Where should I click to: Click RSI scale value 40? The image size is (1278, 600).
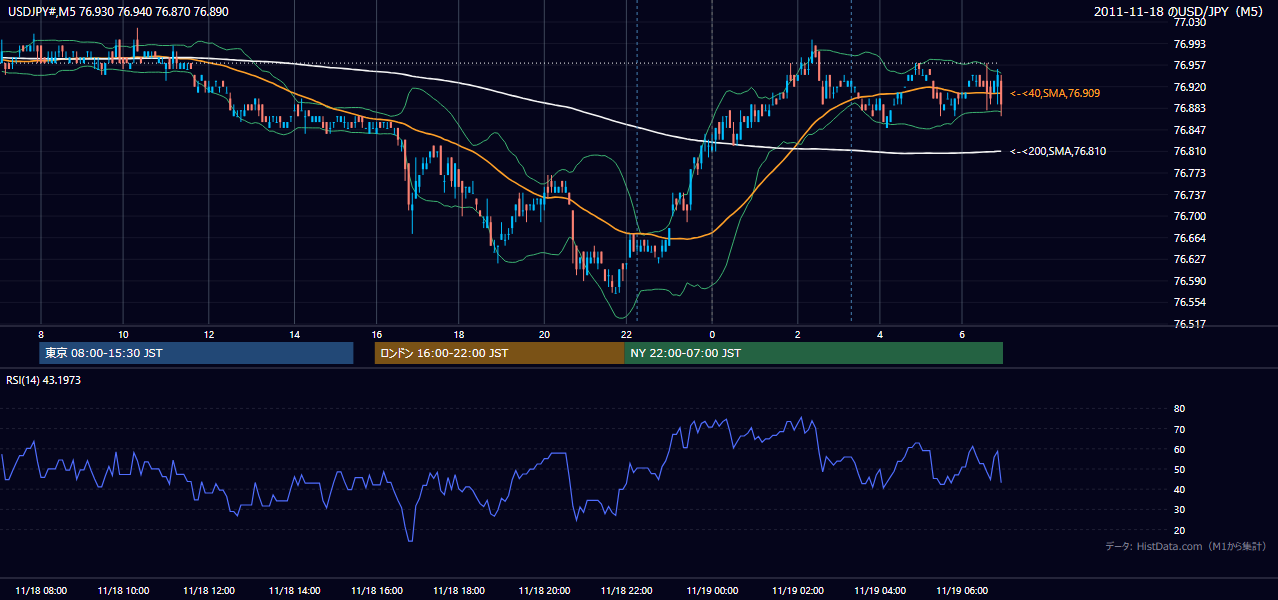coord(1179,490)
